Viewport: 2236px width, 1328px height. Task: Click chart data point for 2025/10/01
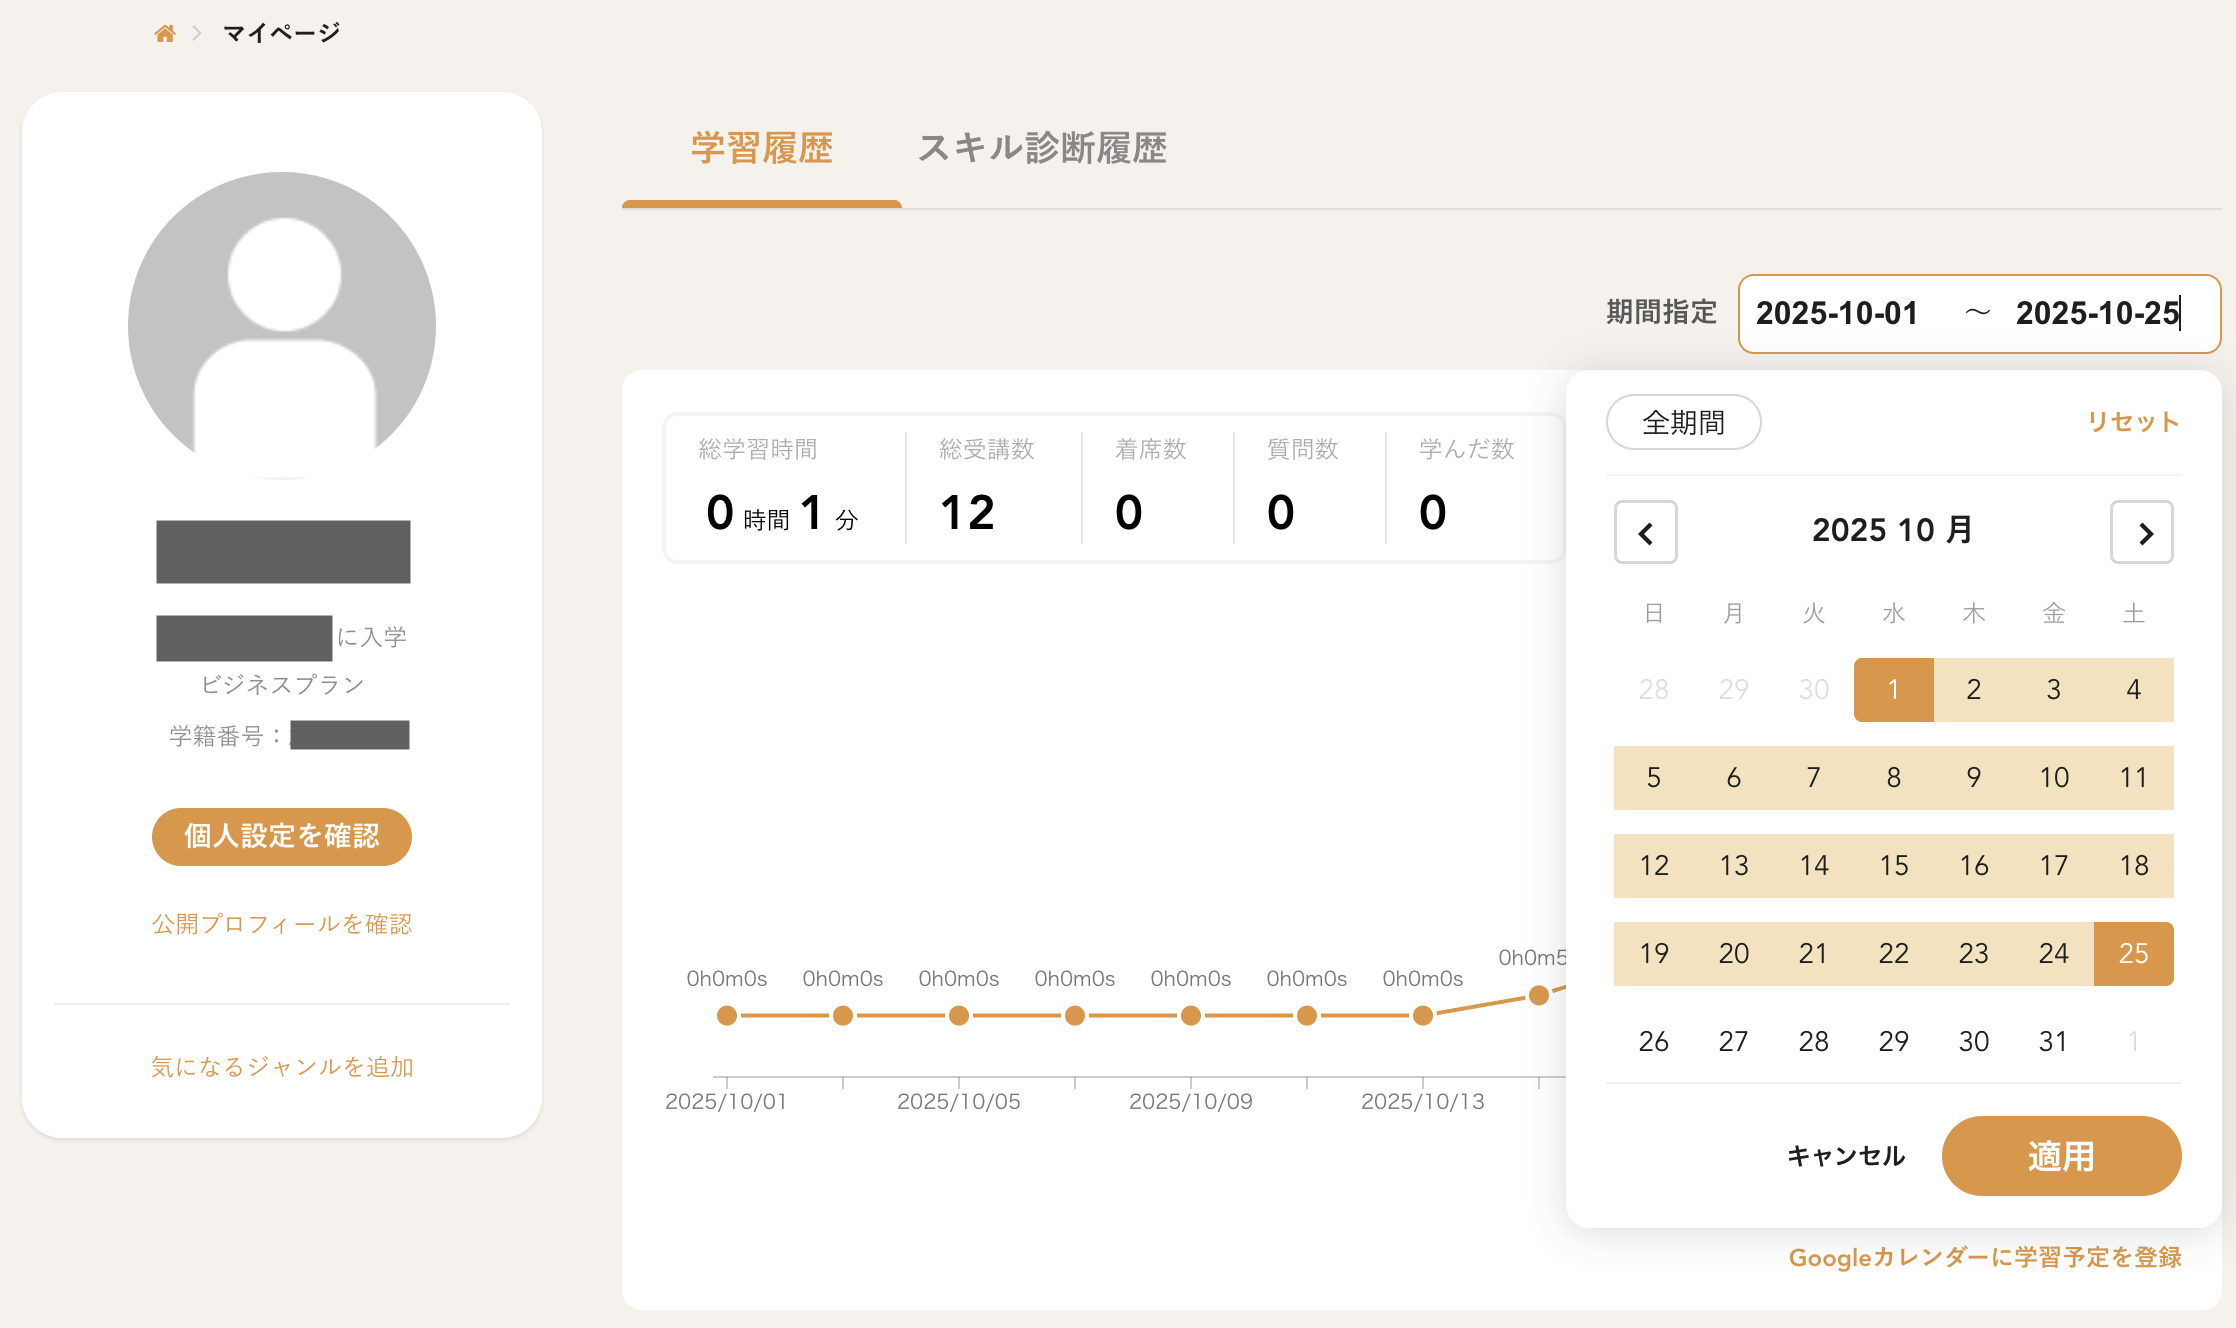(x=727, y=1016)
